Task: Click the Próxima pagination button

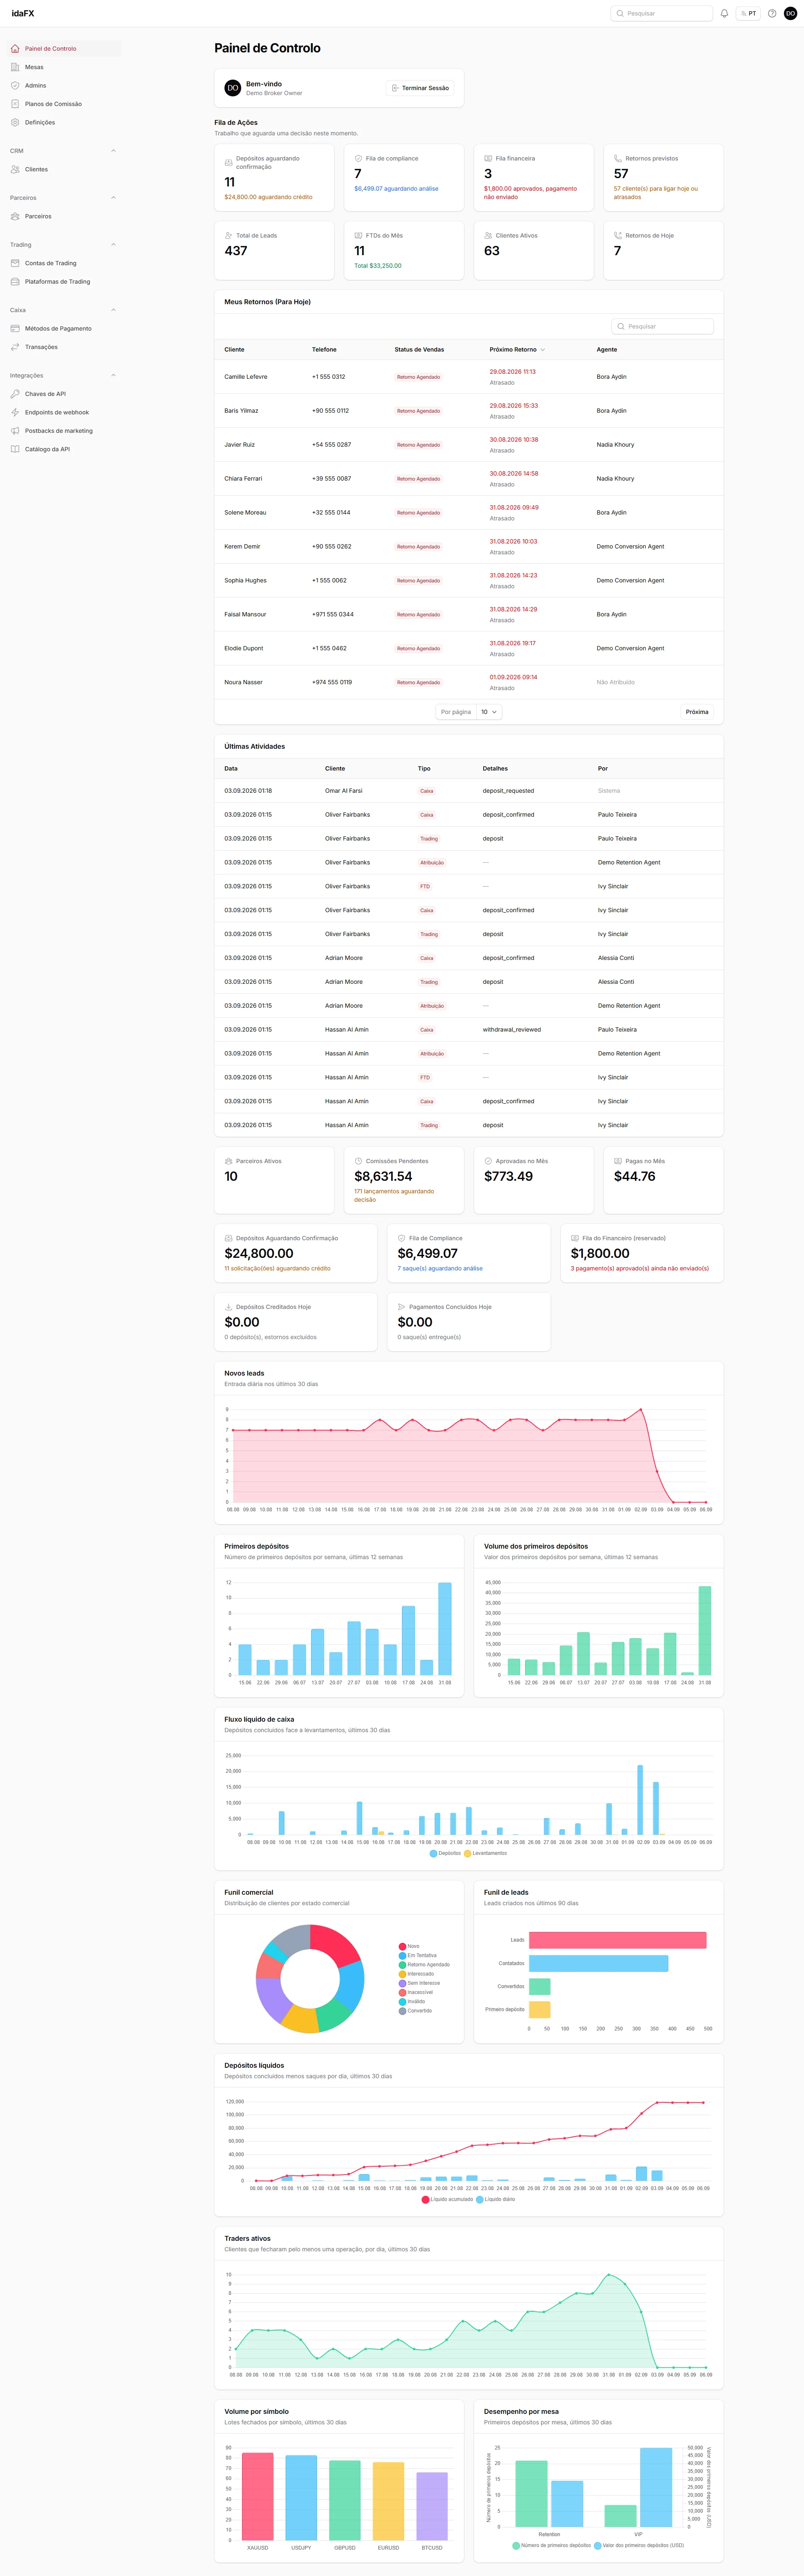Action: pos(697,712)
